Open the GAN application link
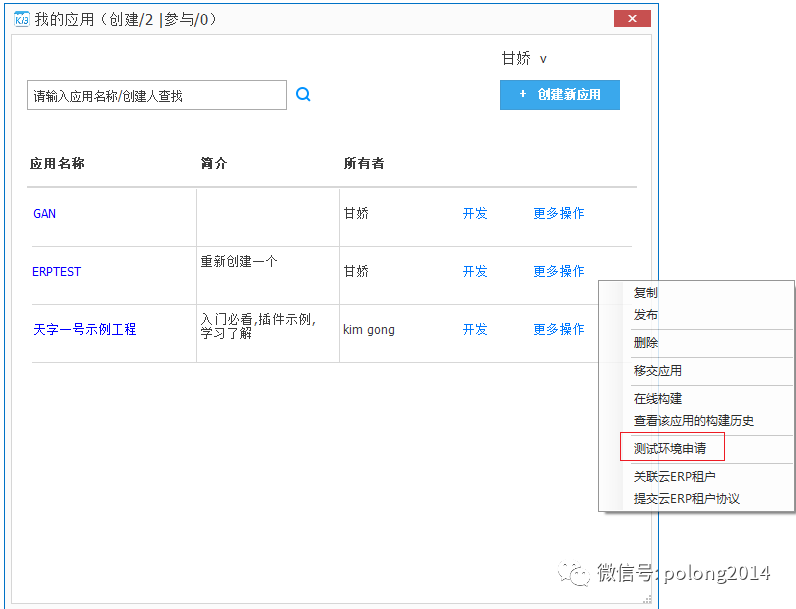 (x=45, y=213)
